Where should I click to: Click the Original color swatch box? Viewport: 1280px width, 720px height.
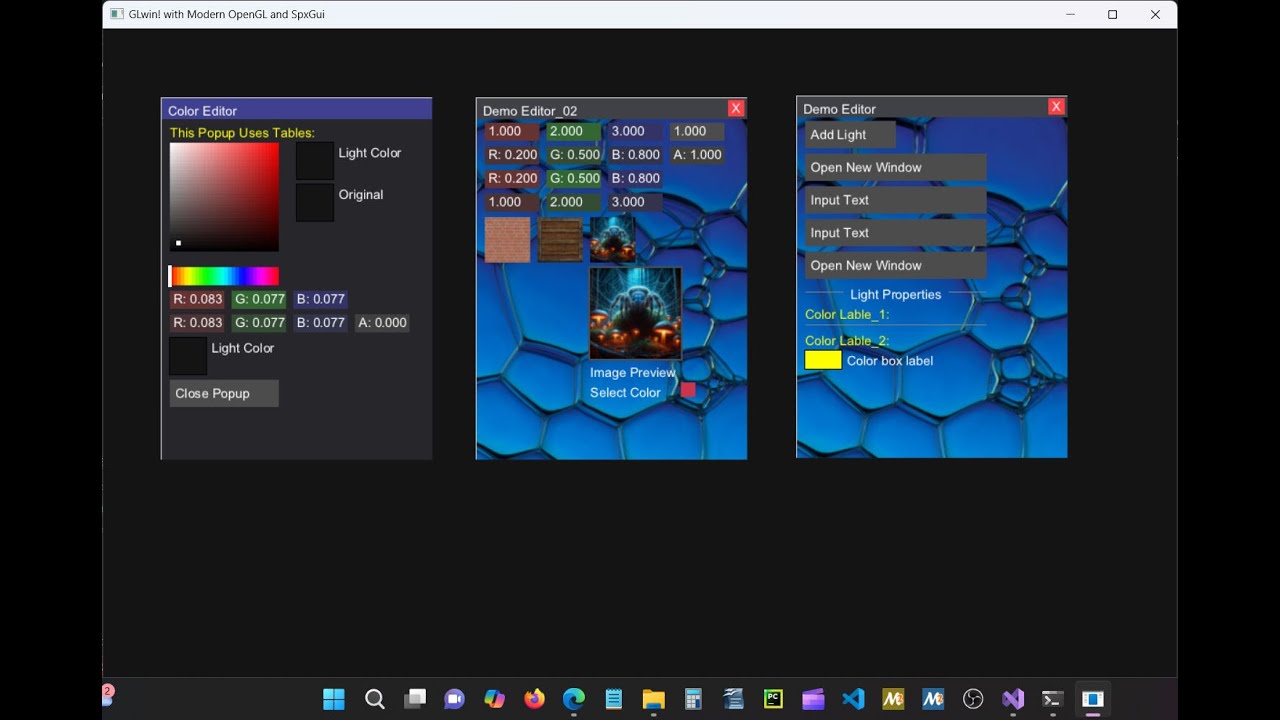click(x=315, y=202)
